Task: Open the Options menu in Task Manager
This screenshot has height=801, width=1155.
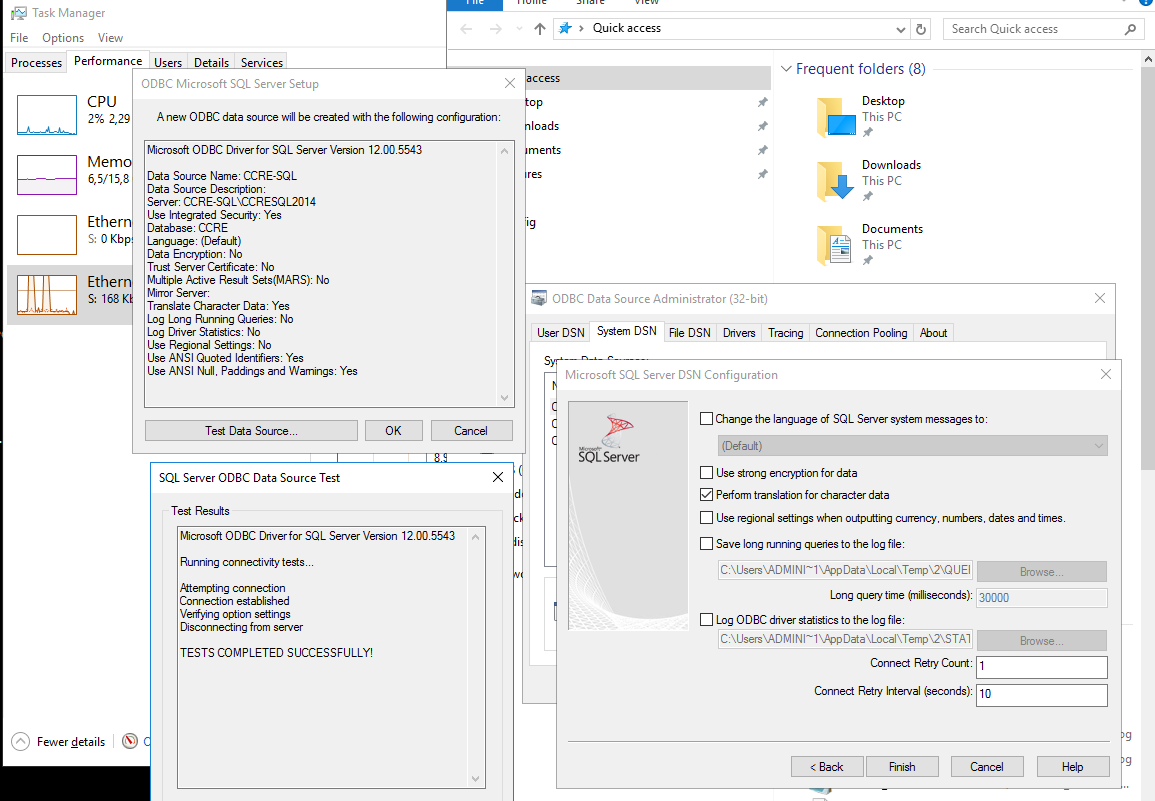Action: (x=63, y=38)
